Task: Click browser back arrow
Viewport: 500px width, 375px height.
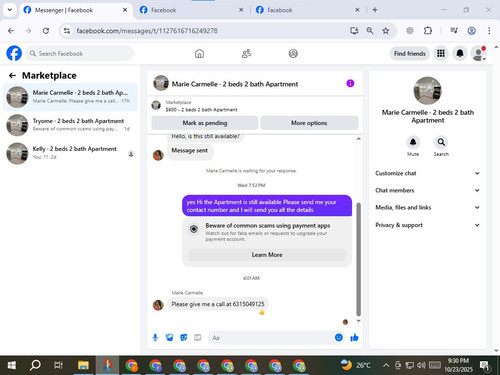Action: [x=11, y=31]
